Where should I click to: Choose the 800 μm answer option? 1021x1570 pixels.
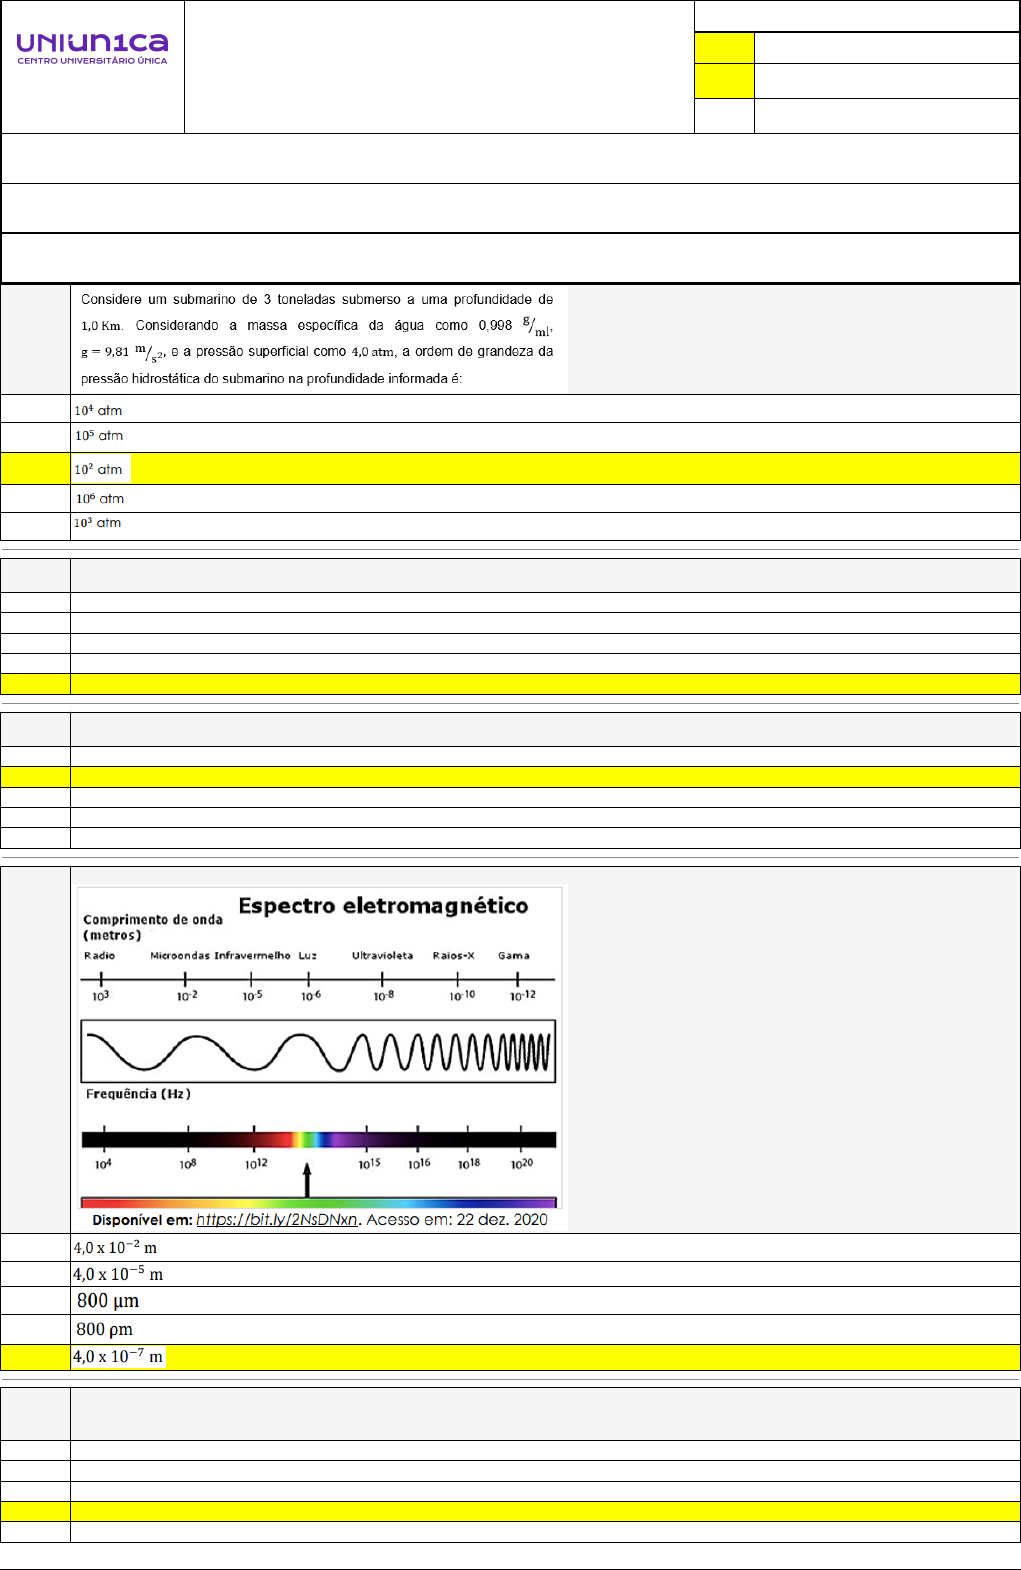108,1301
